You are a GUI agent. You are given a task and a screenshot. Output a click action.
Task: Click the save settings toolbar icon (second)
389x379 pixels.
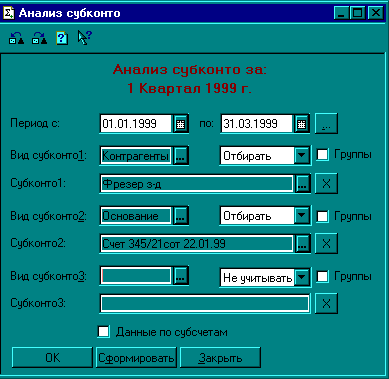[39, 38]
